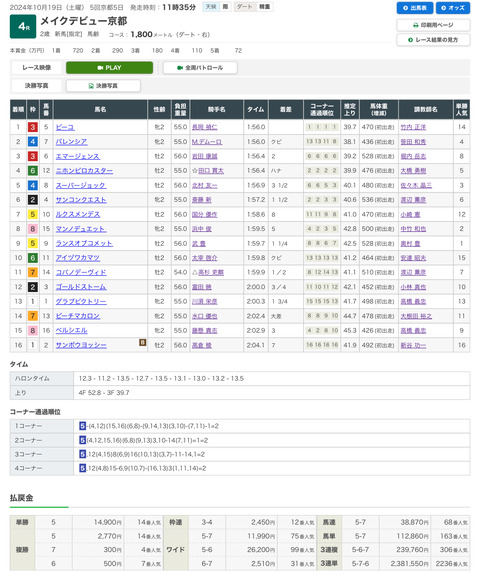Viewport: 480px width, 575px height.
Task: Open horse link コパノデーヴィド
Action: (x=81, y=272)
